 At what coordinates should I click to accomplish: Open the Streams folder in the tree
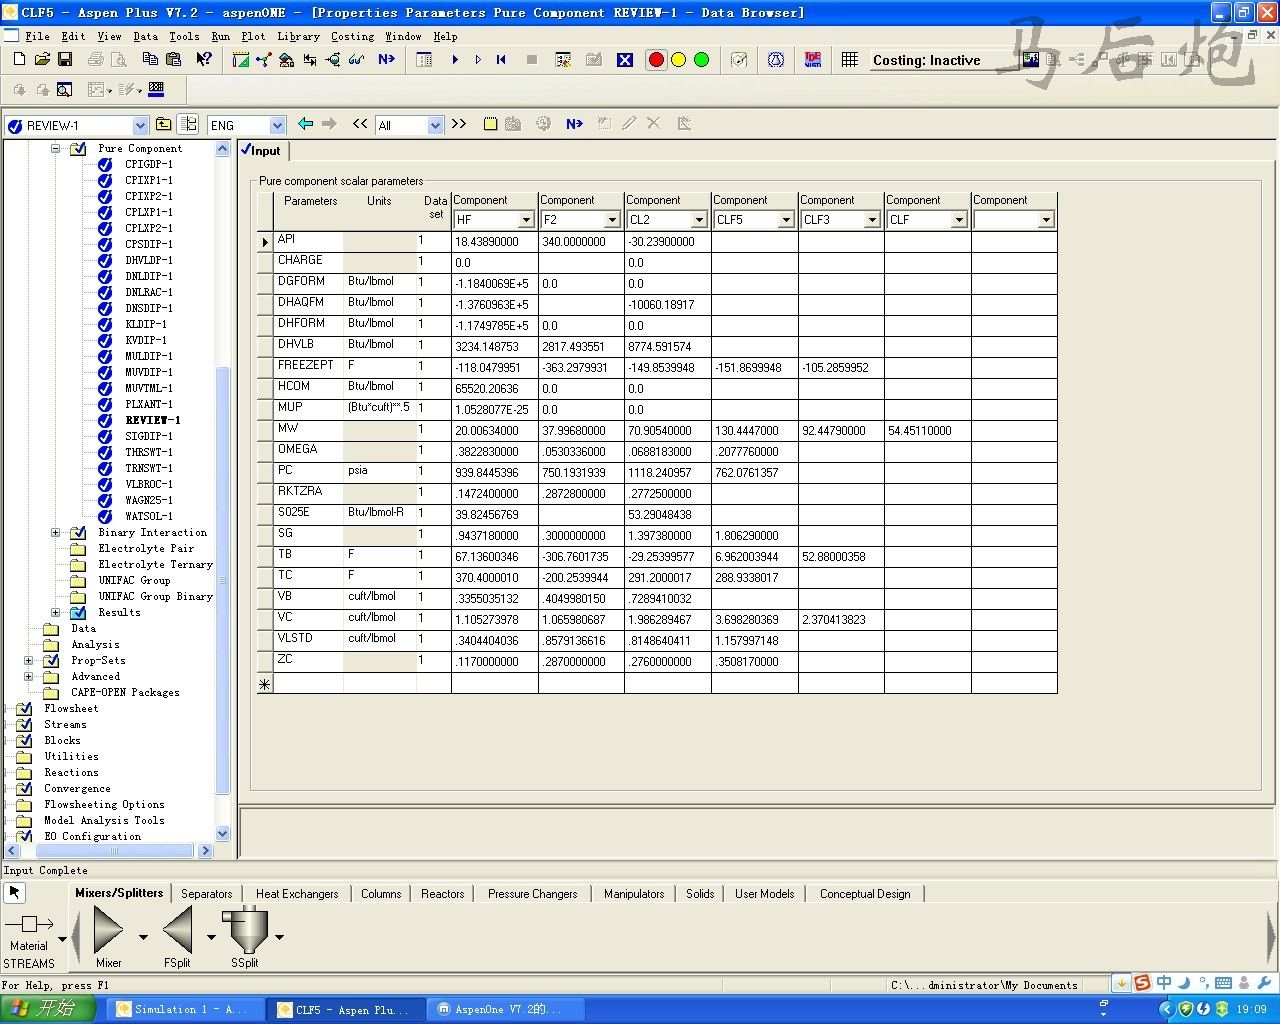coord(65,724)
